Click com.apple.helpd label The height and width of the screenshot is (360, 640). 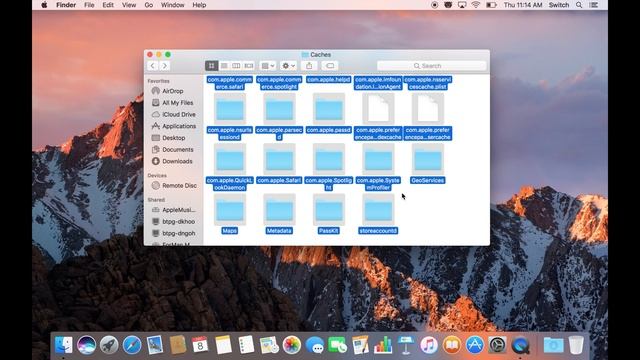tap(329, 80)
